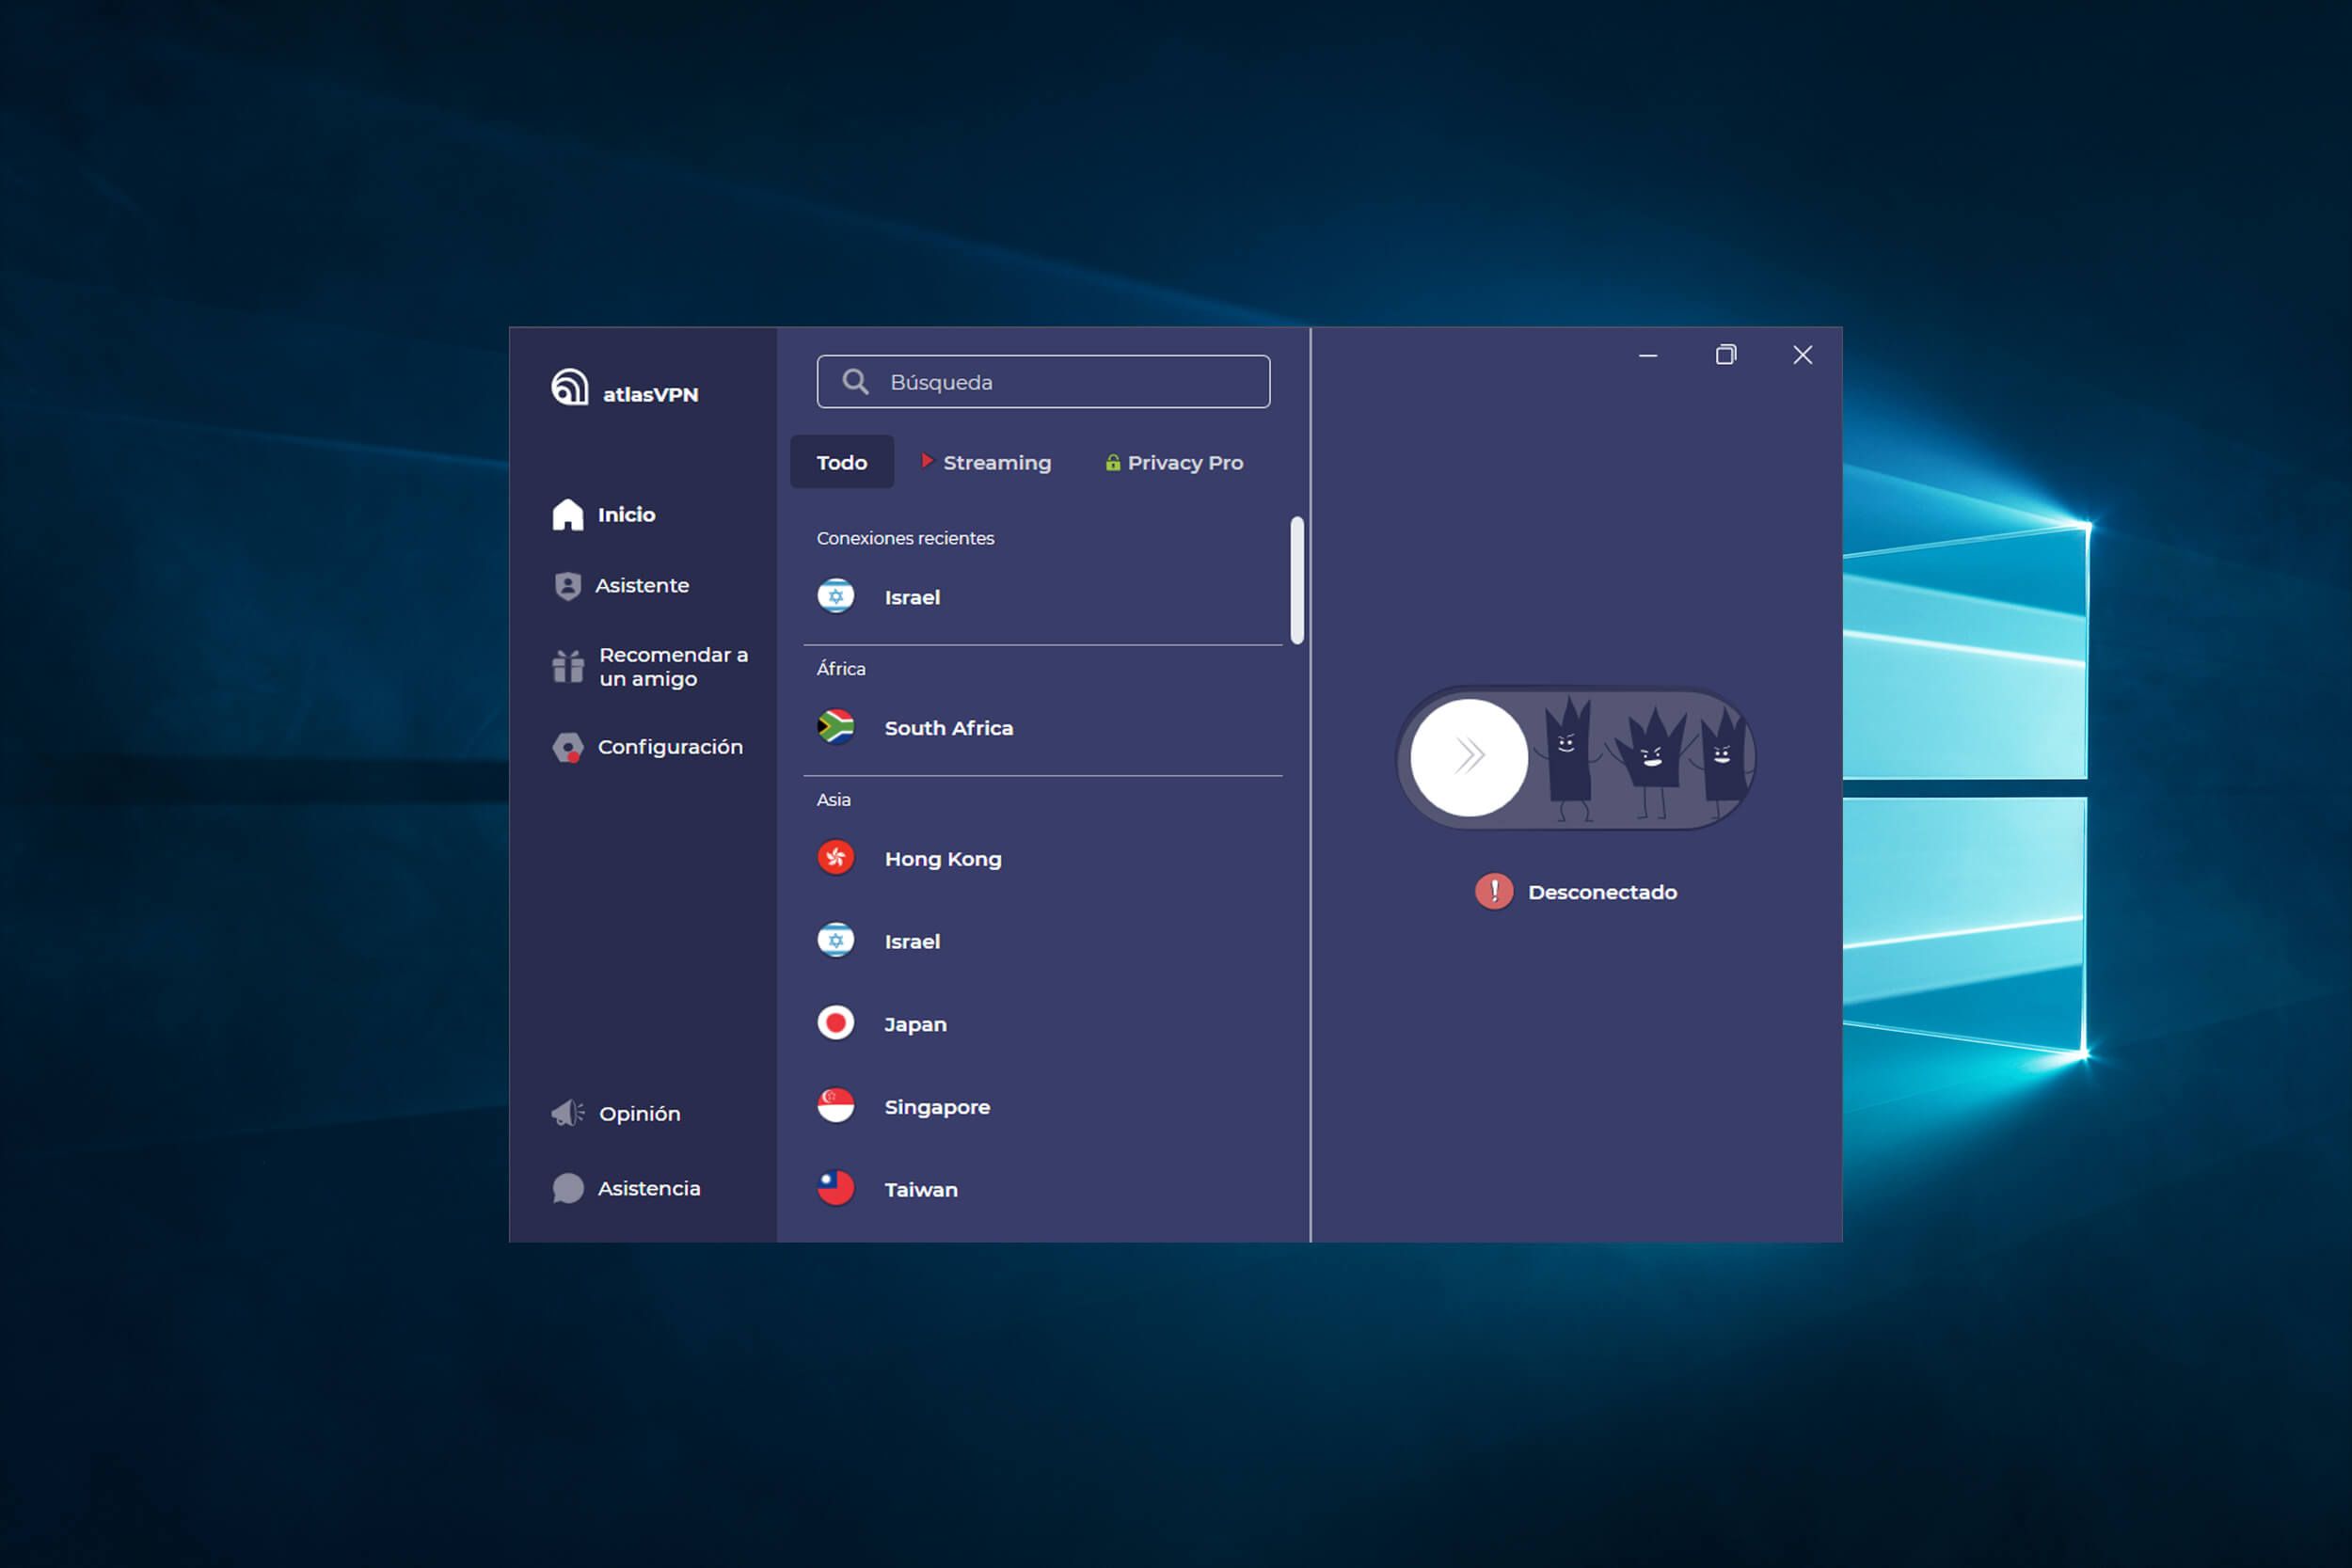Viewport: 2352px width, 1568px height.
Task: Maximize the atlasVPN window
Action: (x=1725, y=355)
